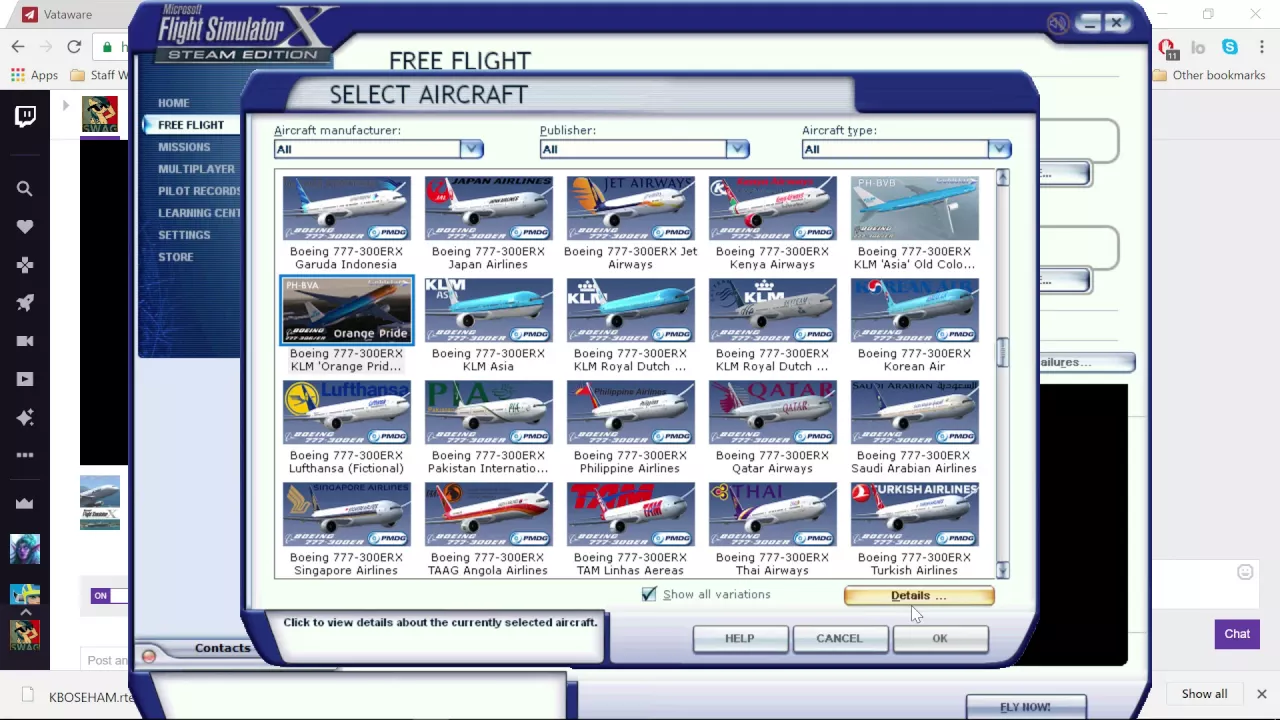Pick the Kenya Airways 777-300ERX
This screenshot has width=1280, height=720.
click(x=772, y=209)
